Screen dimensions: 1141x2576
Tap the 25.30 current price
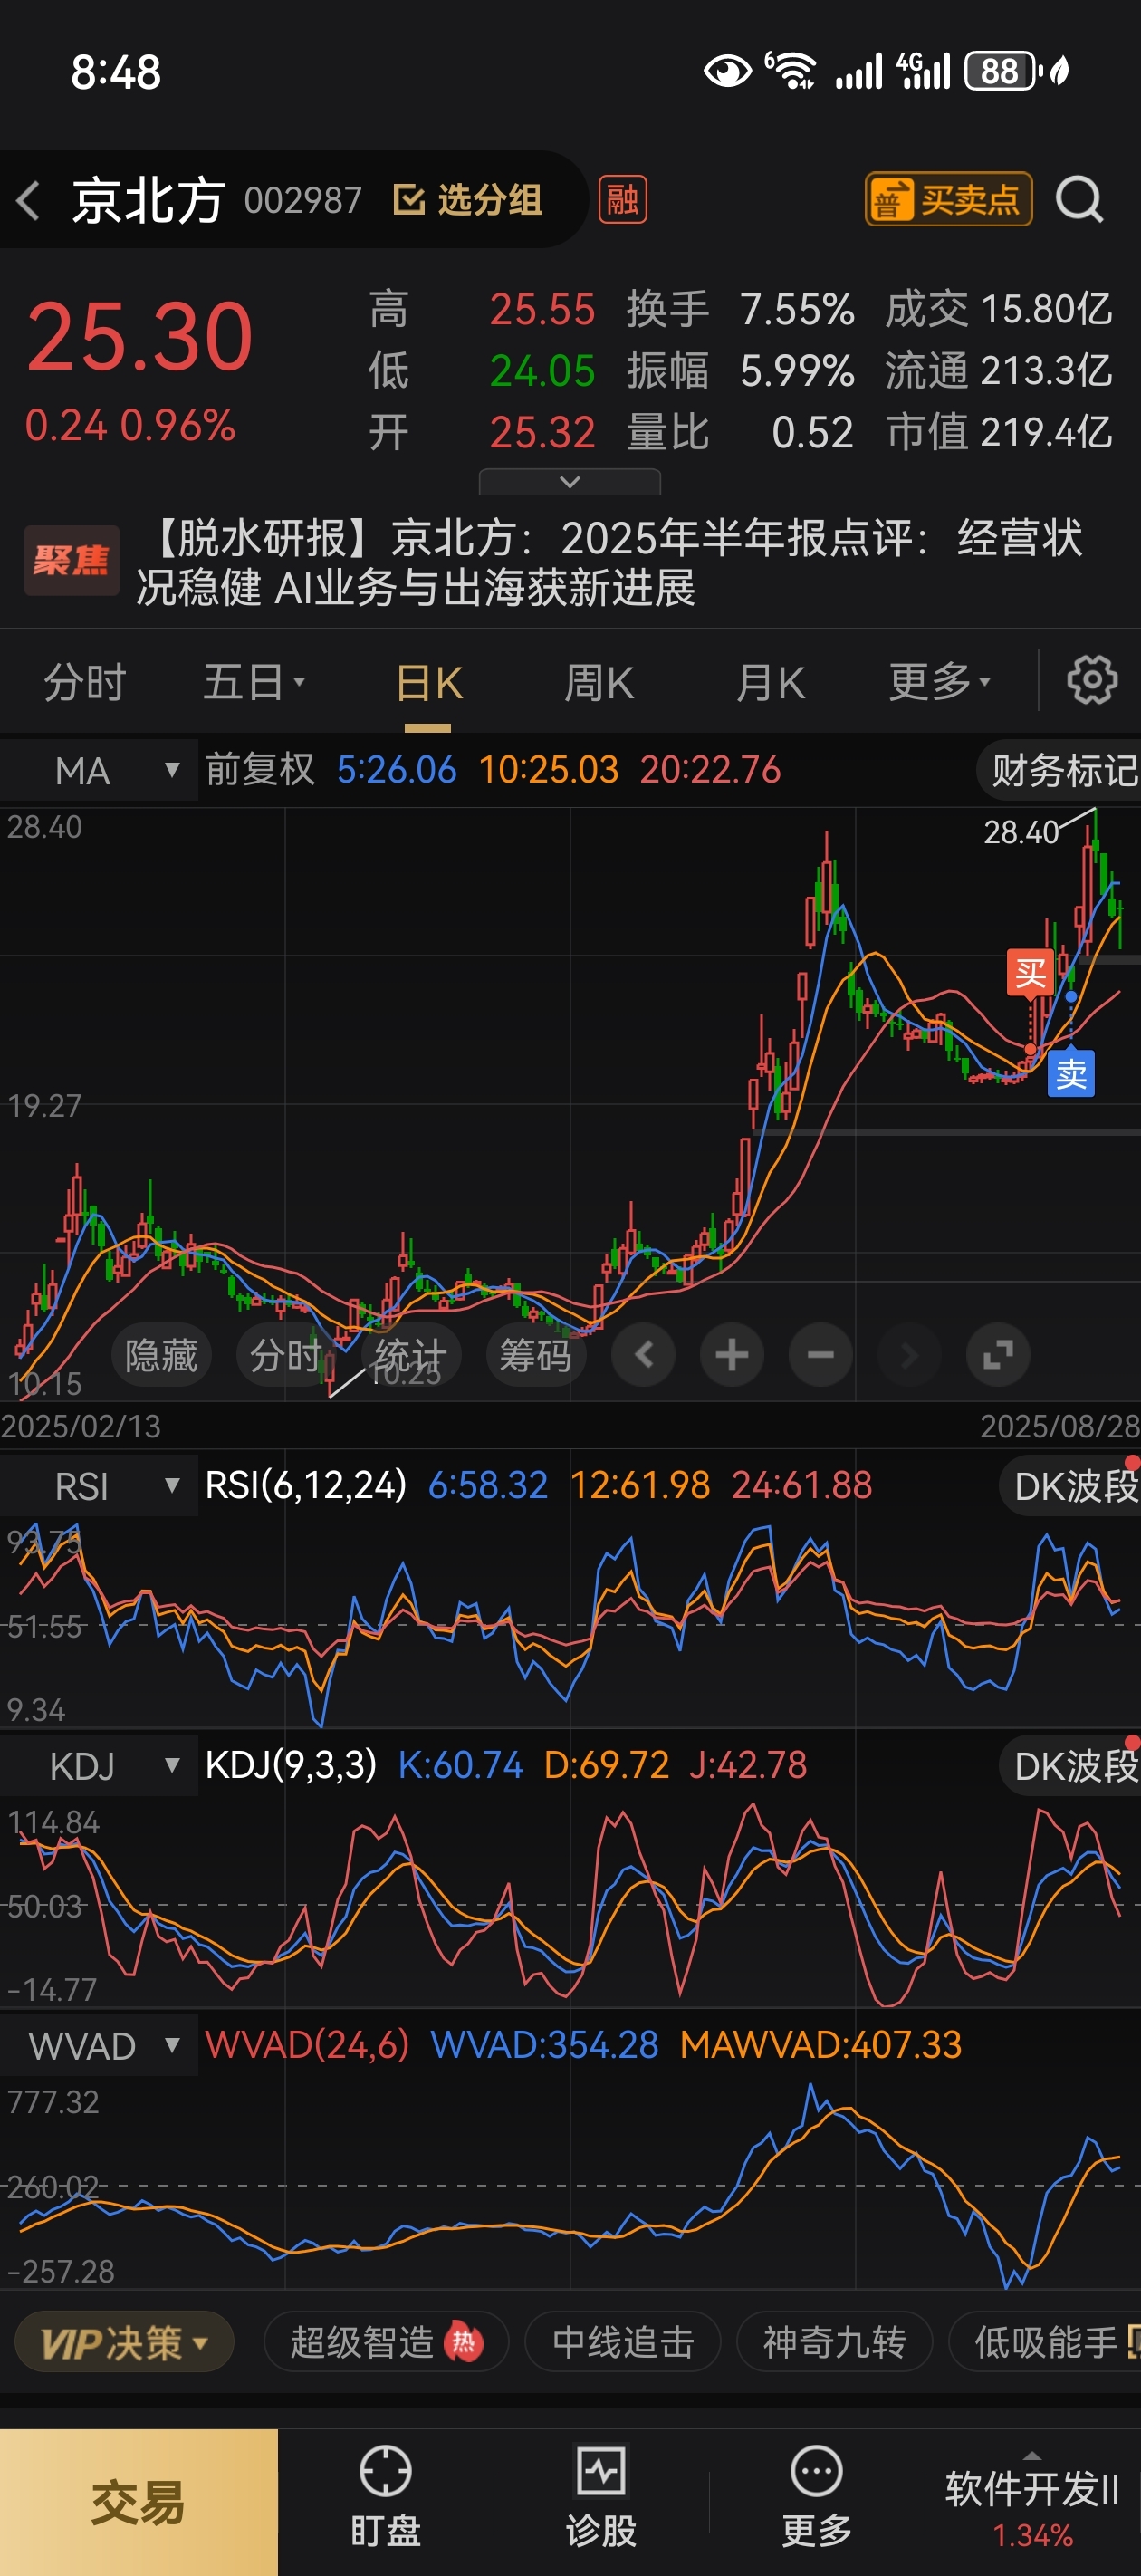[x=139, y=339]
